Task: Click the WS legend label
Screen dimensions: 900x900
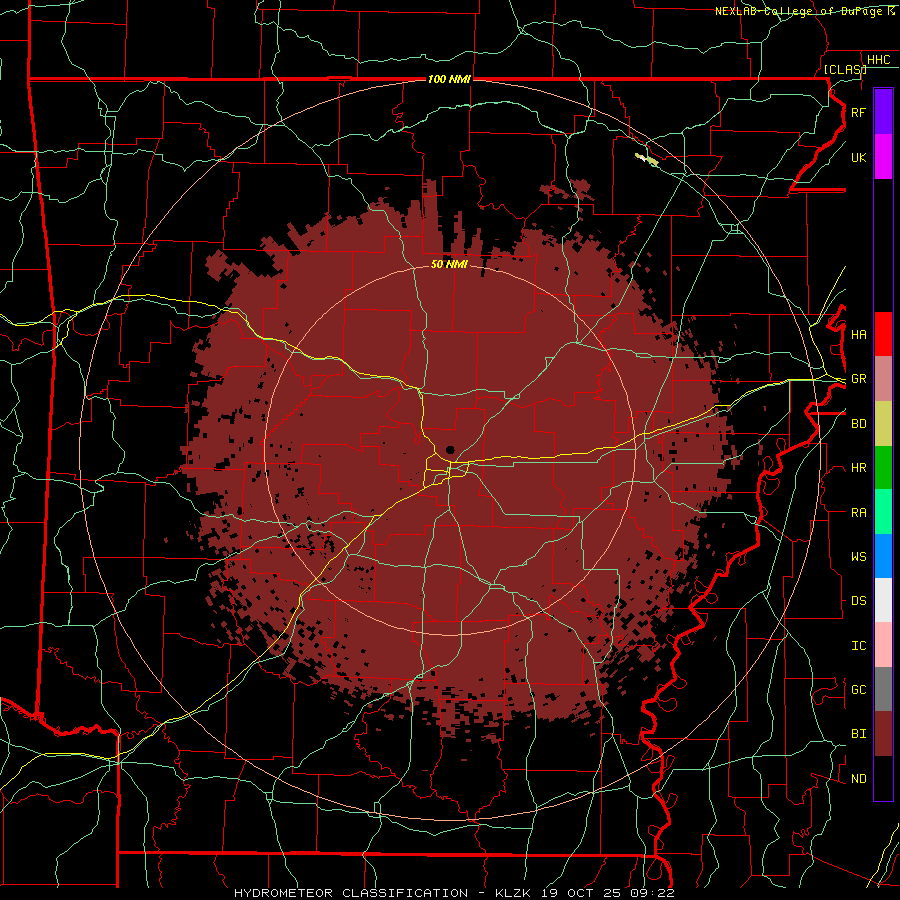Action: point(858,556)
